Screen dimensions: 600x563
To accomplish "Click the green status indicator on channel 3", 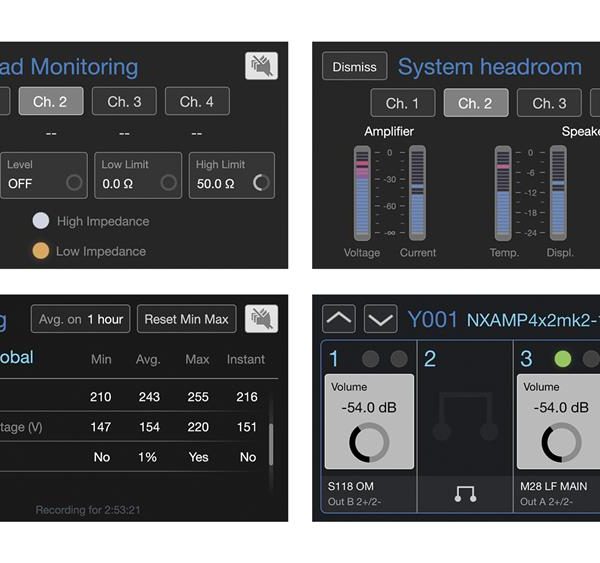I will [x=563, y=359].
